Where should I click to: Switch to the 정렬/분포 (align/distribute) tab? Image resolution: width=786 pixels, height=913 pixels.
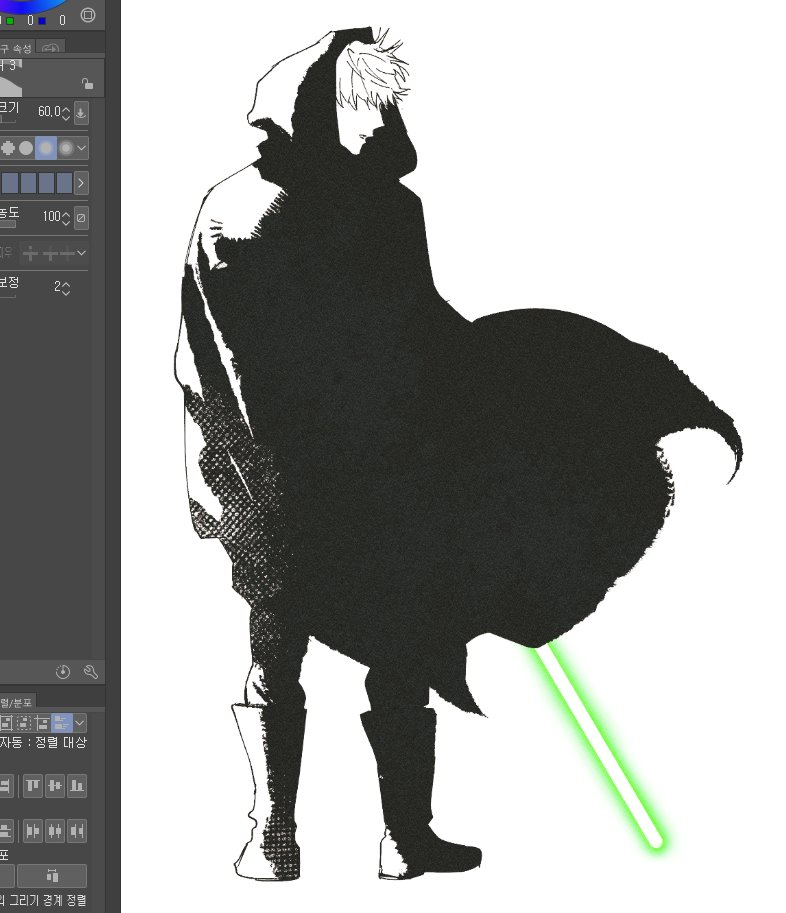[x=16, y=702]
